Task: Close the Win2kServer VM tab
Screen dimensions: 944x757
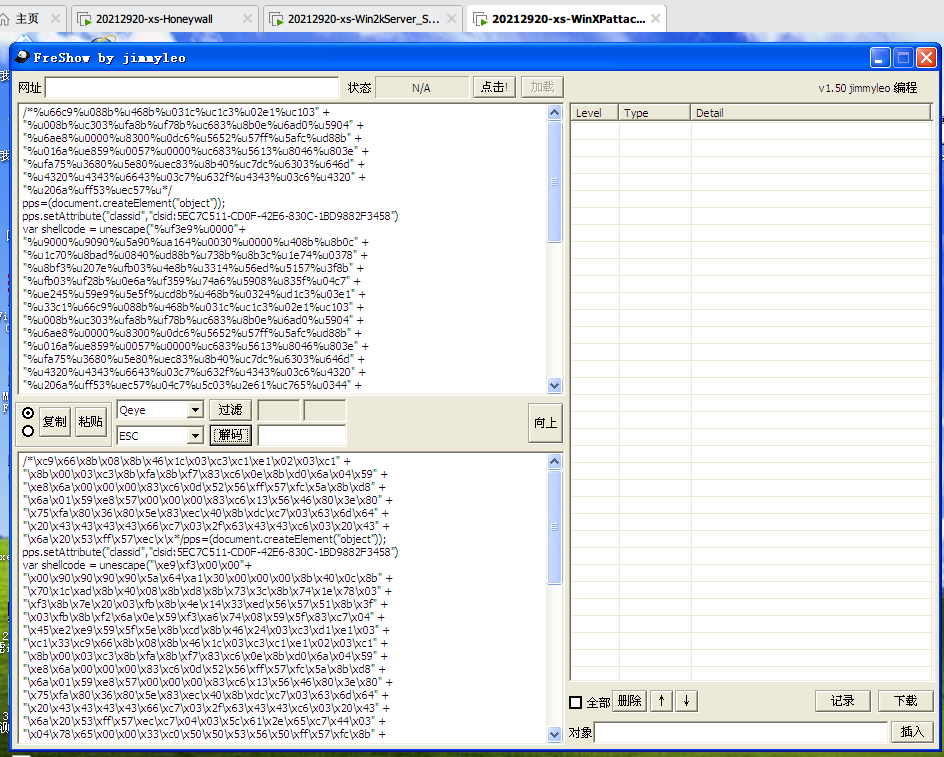Action: click(x=452, y=19)
